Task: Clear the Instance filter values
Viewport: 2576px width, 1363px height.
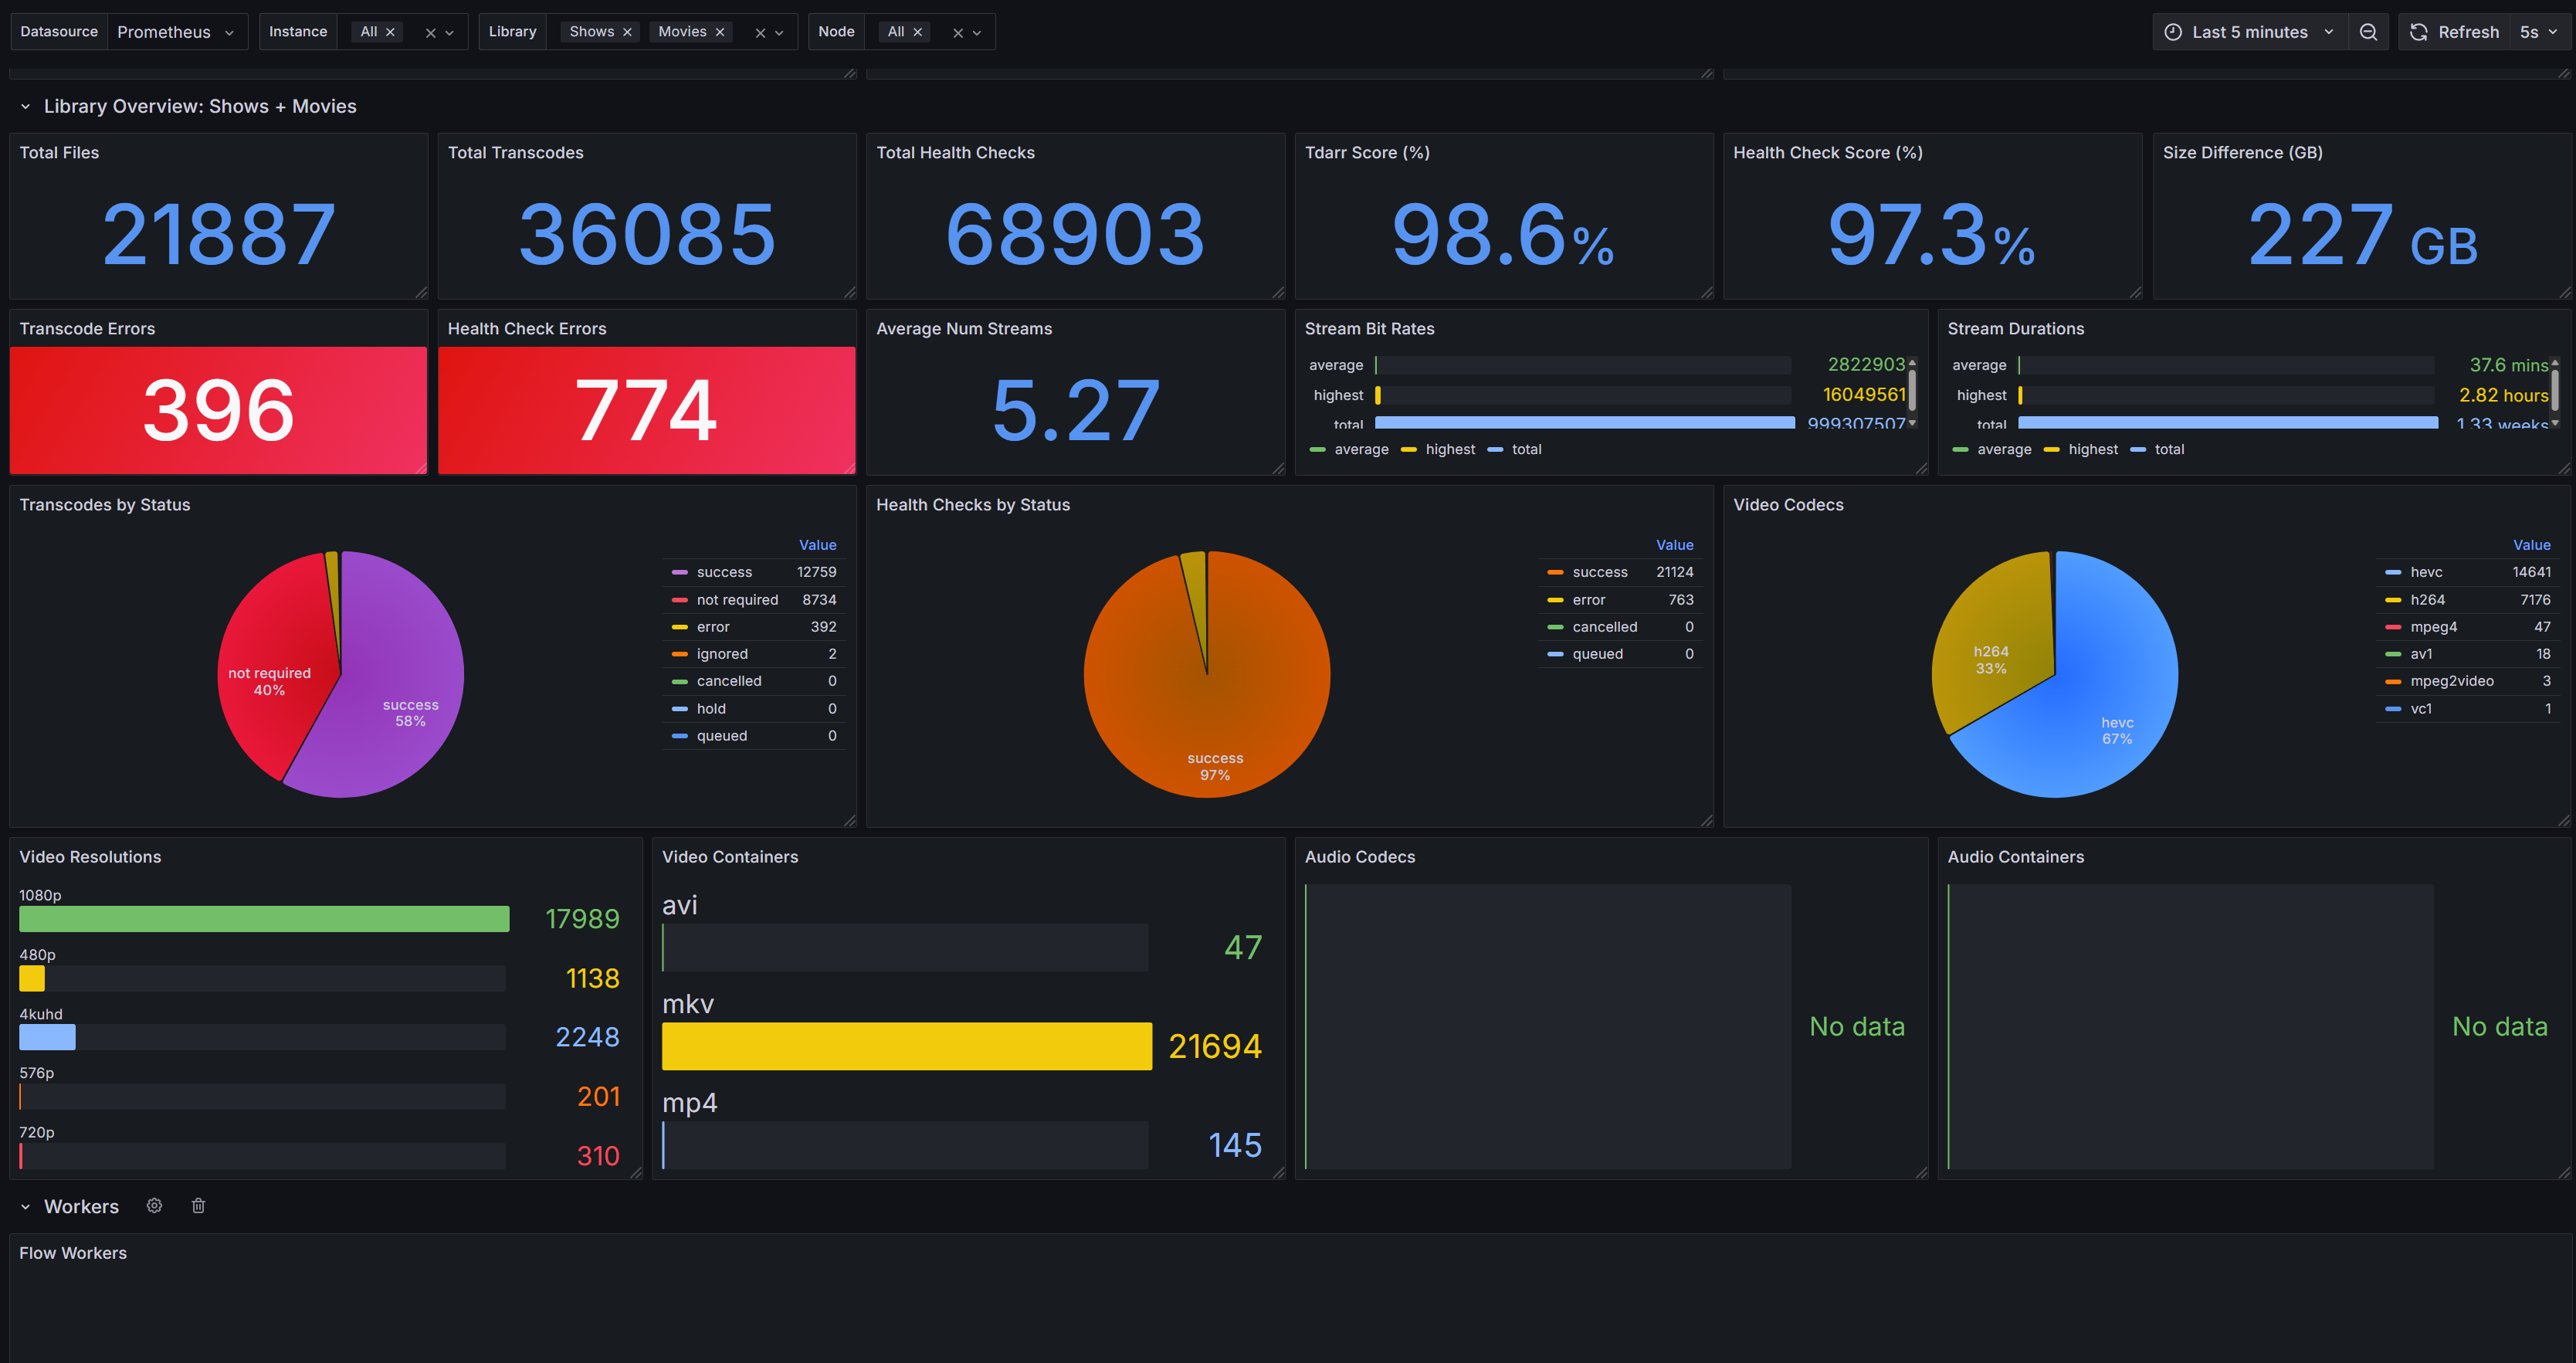Action: [x=431, y=33]
